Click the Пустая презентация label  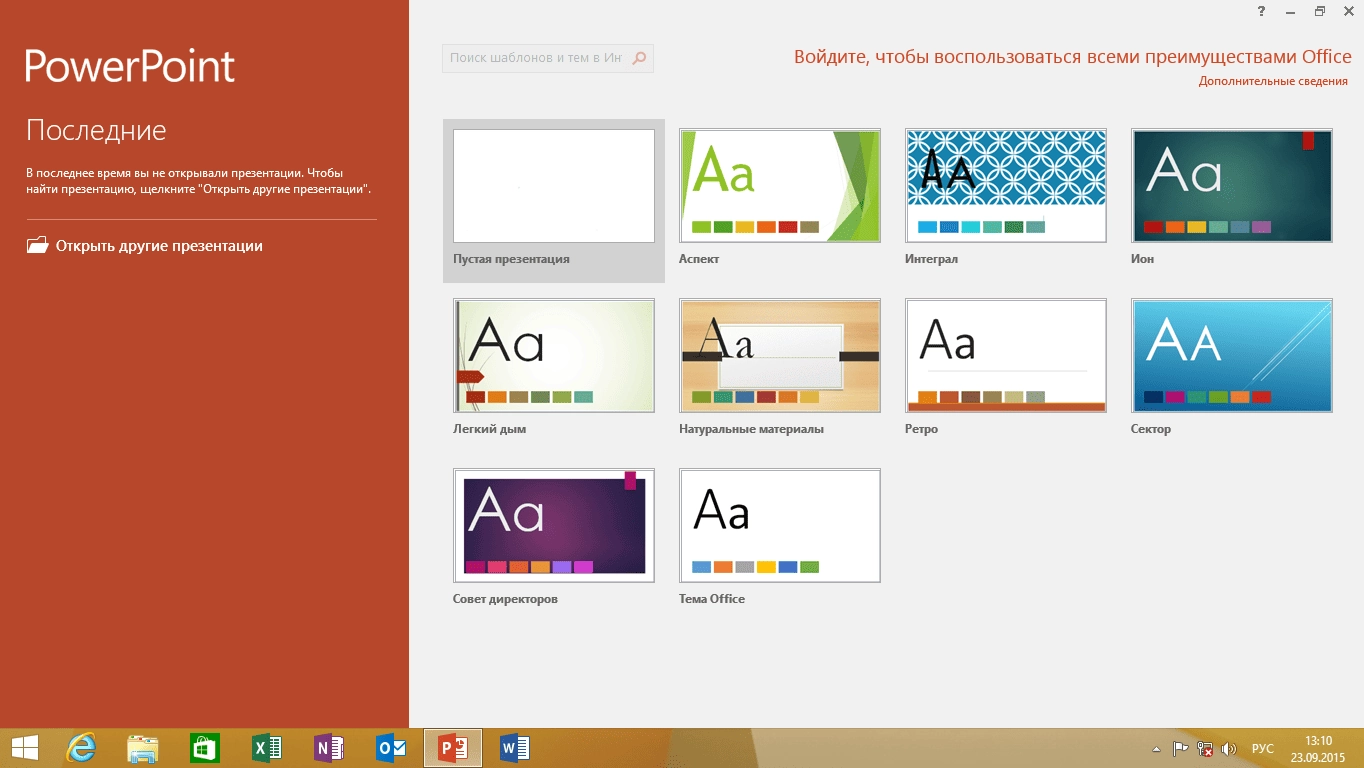[x=511, y=259]
